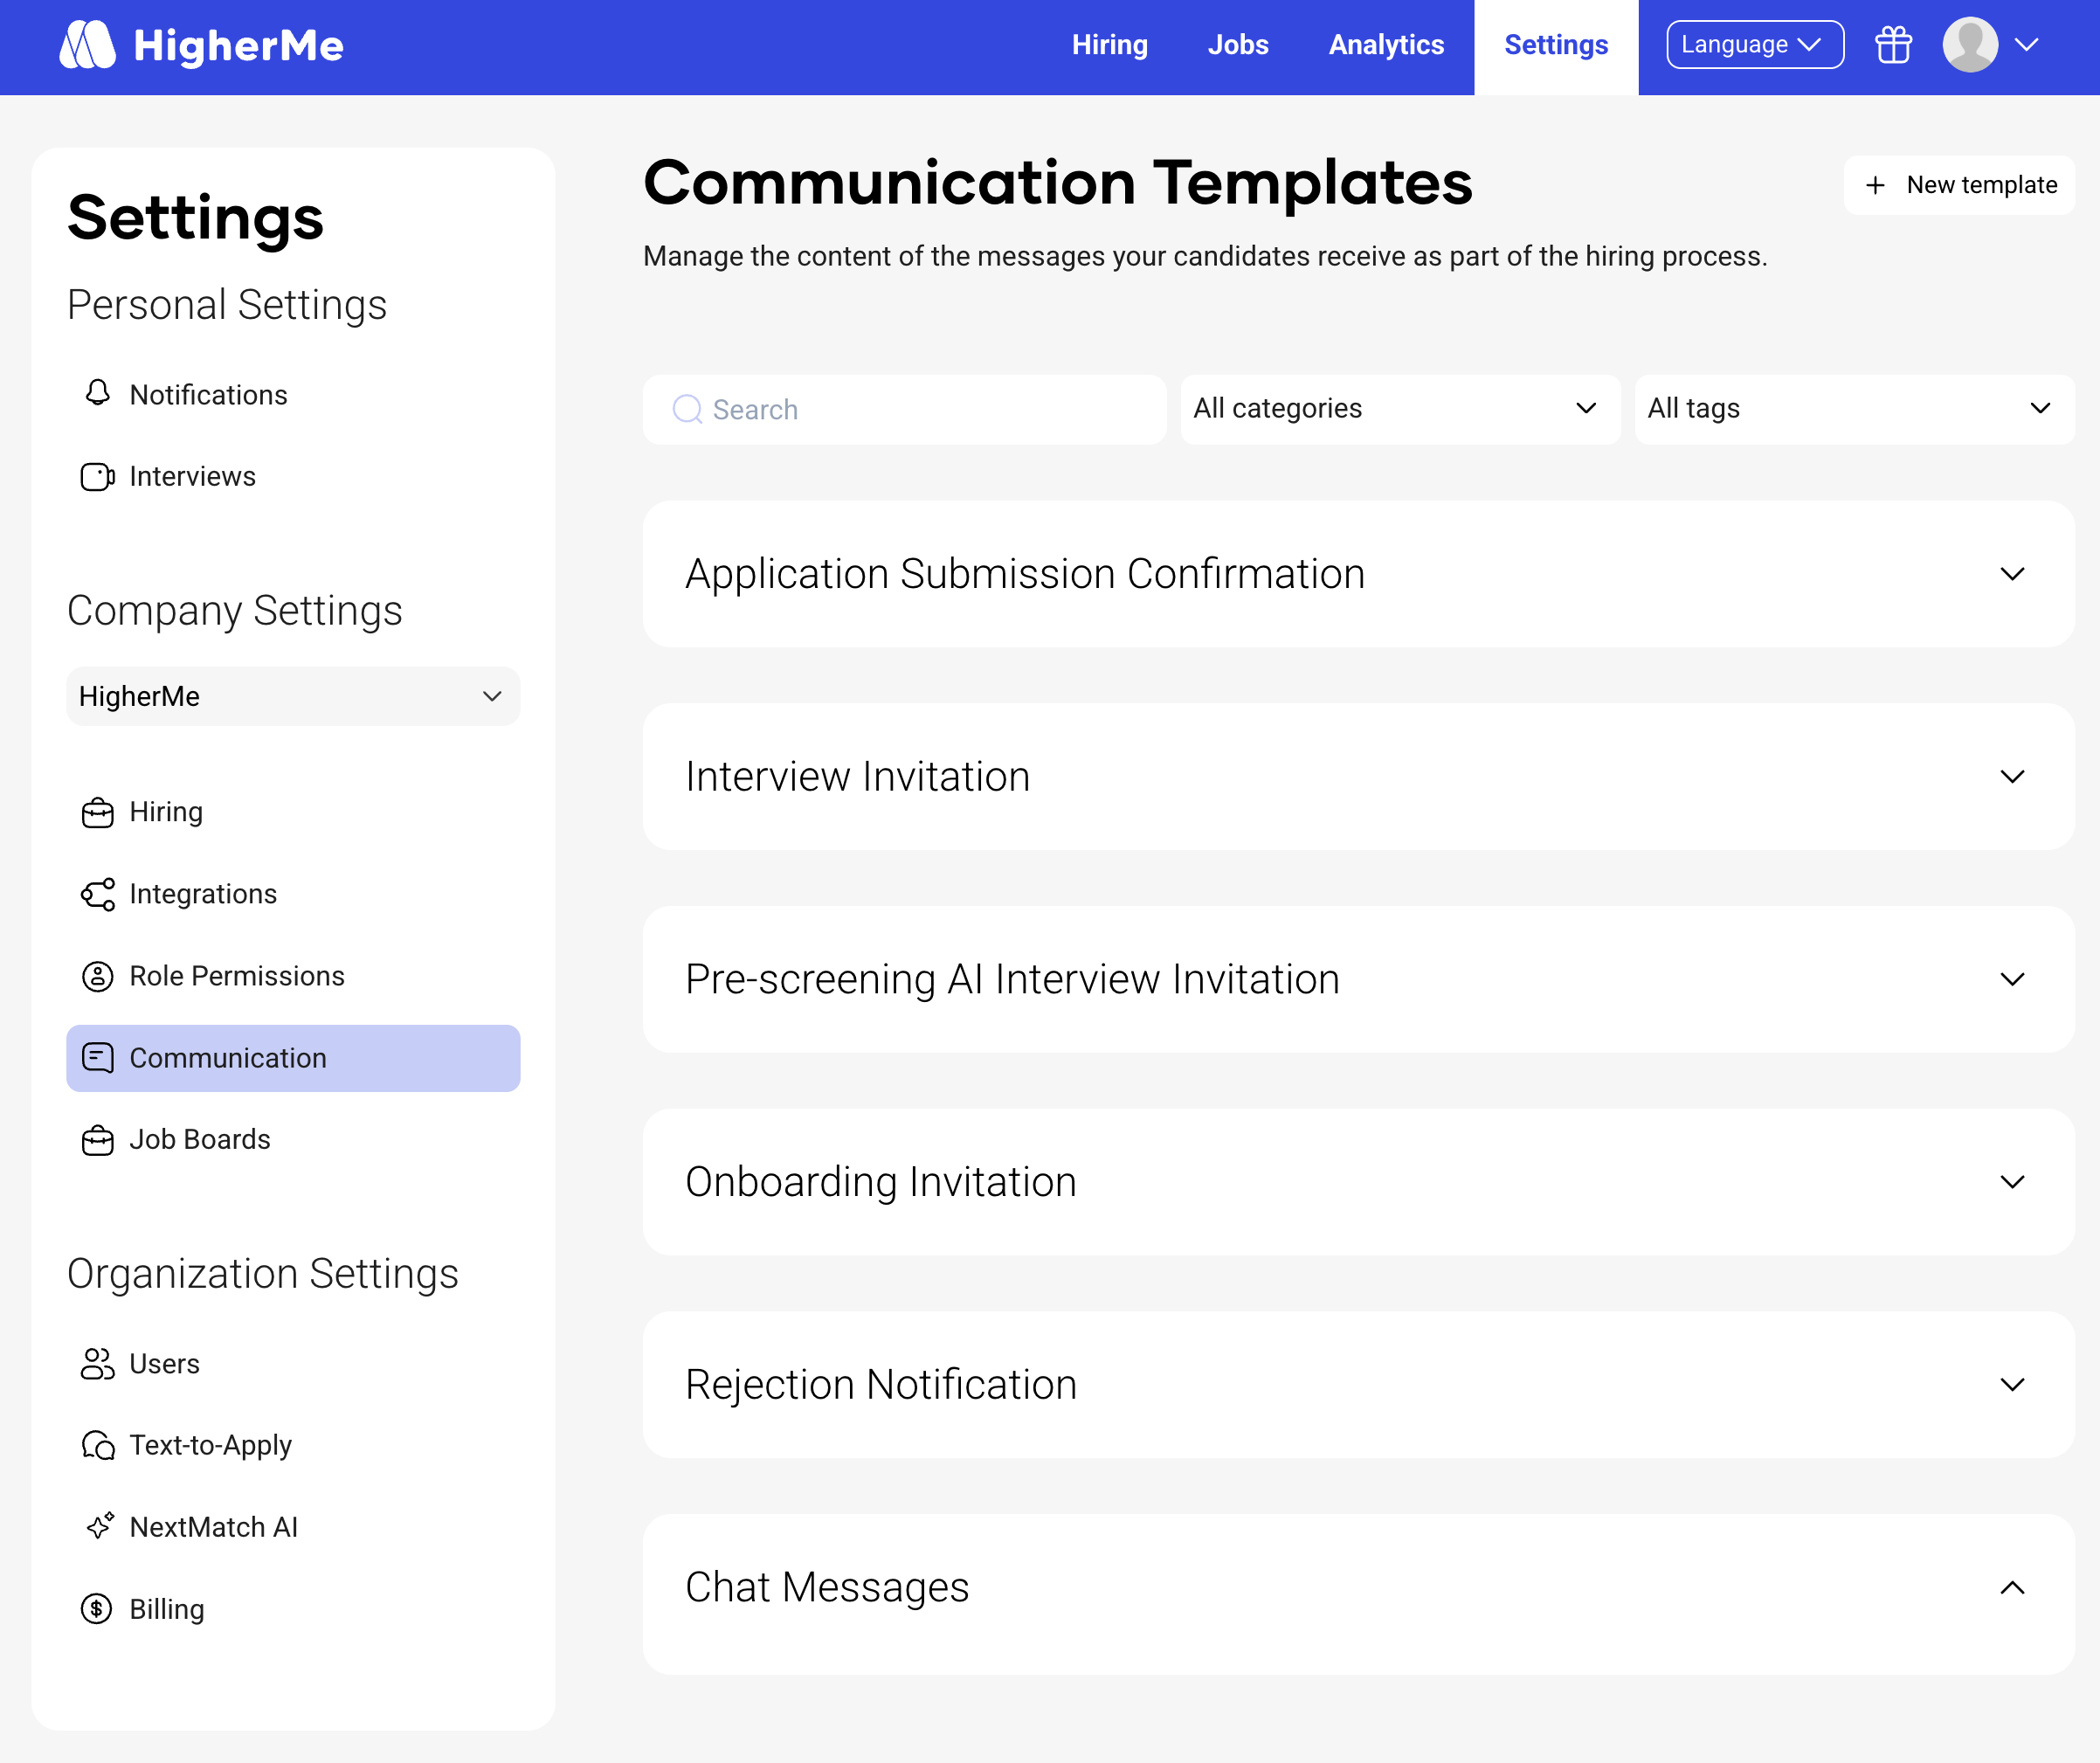Open Text-to-Apply chat icon
The image size is (2100, 1763).
pyautogui.click(x=97, y=1445)
